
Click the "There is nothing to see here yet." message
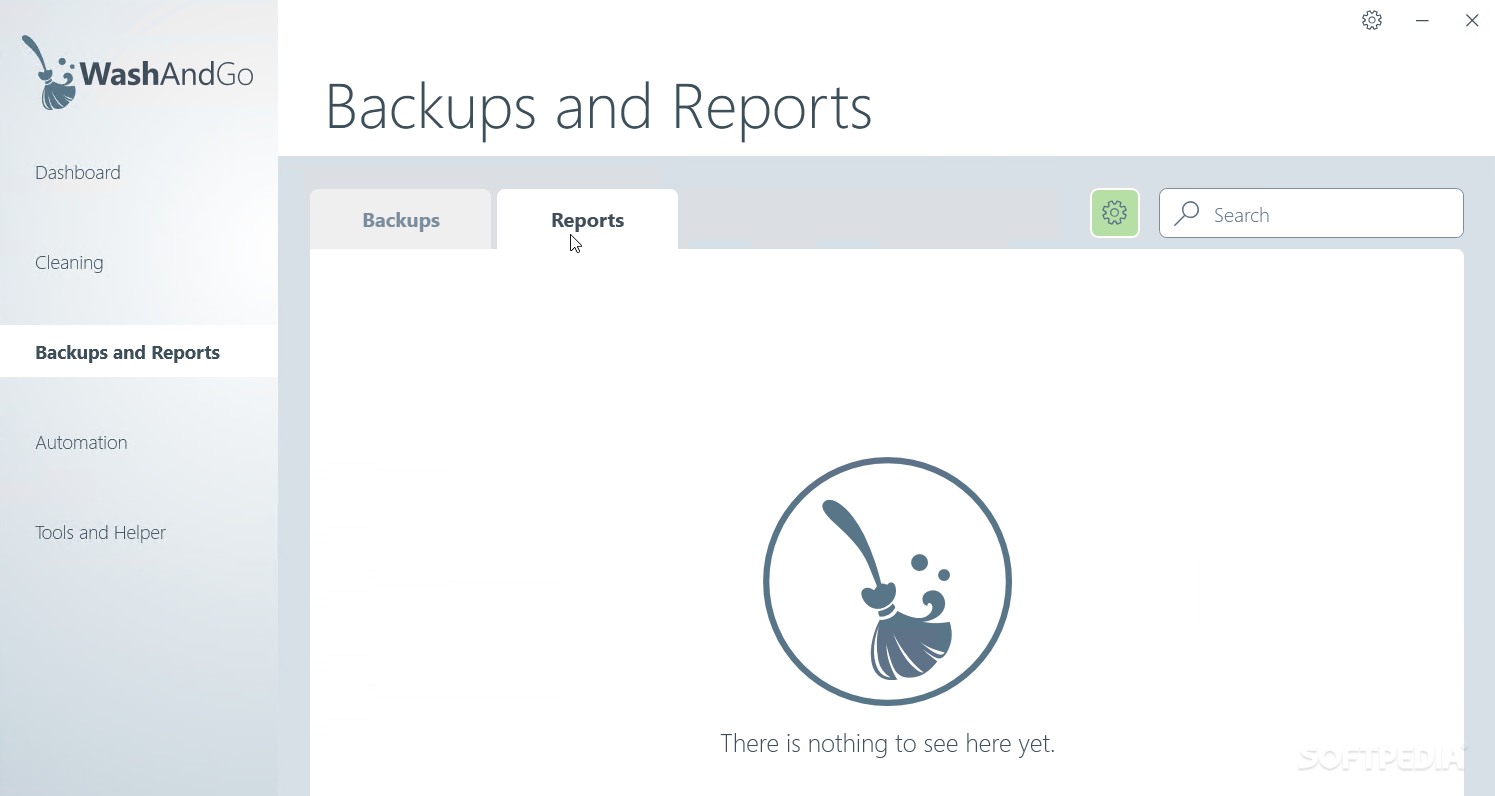[888, 743]
